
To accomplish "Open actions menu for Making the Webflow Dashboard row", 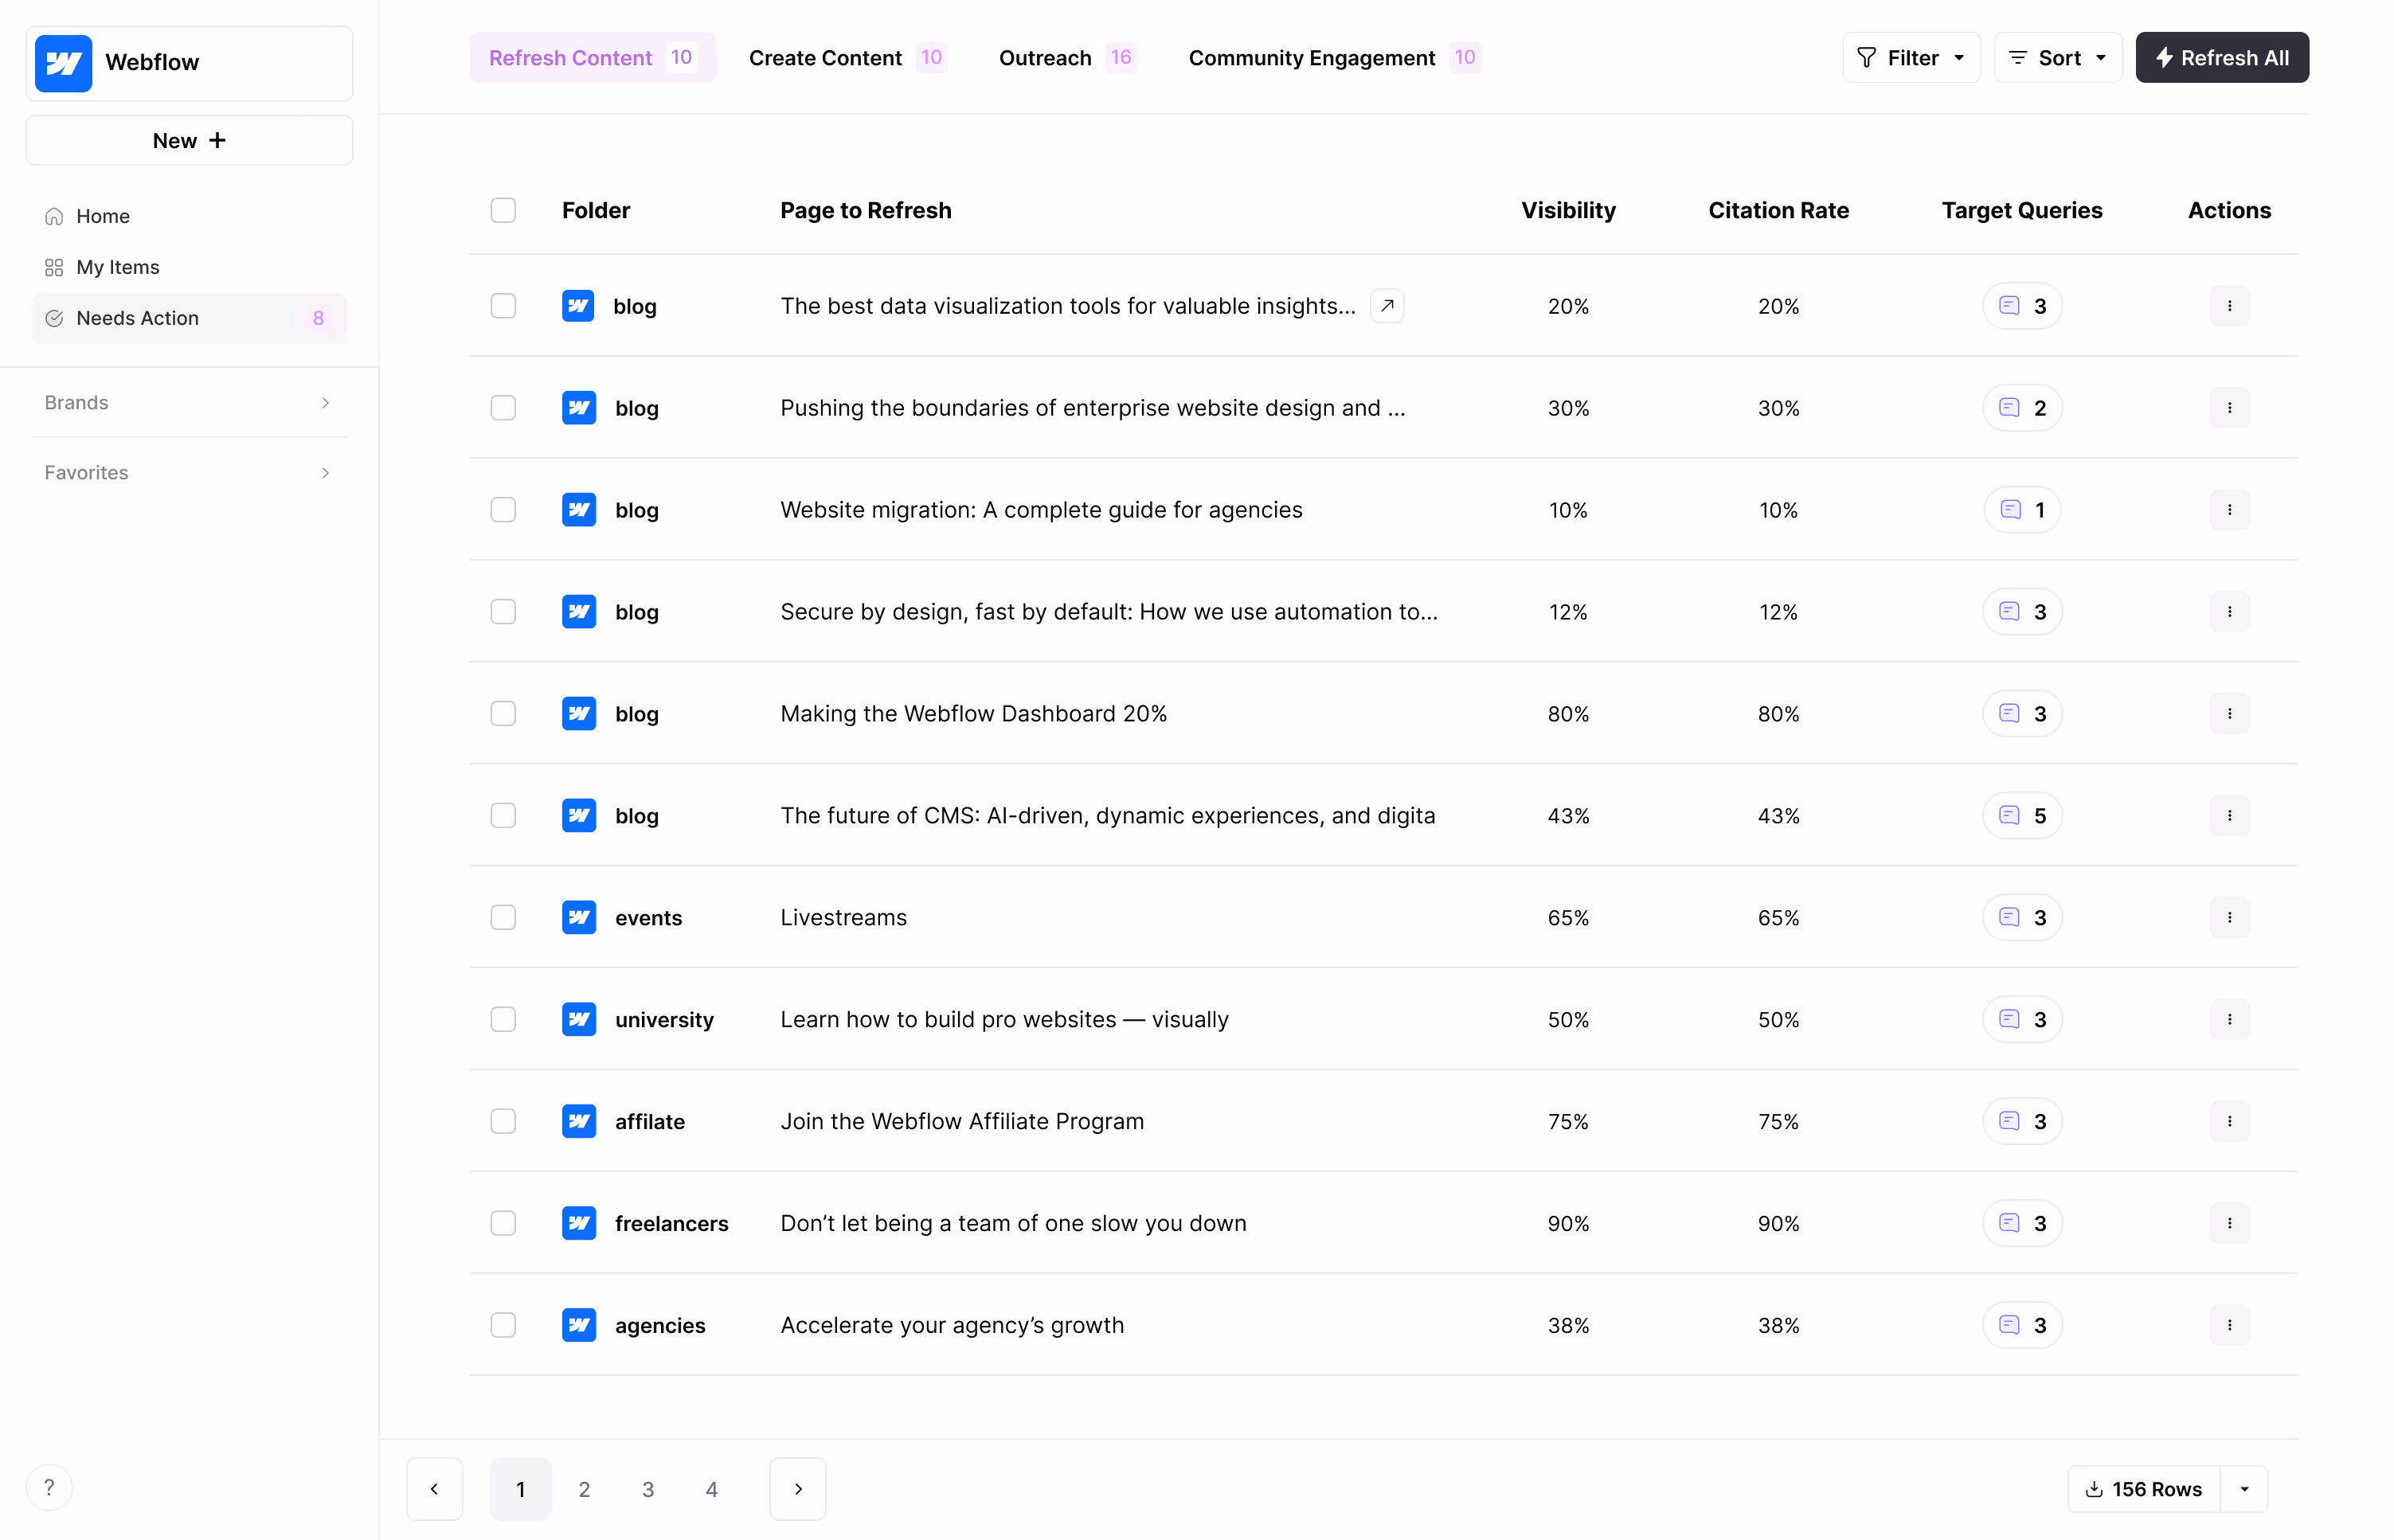I will tap(2229, 714).
